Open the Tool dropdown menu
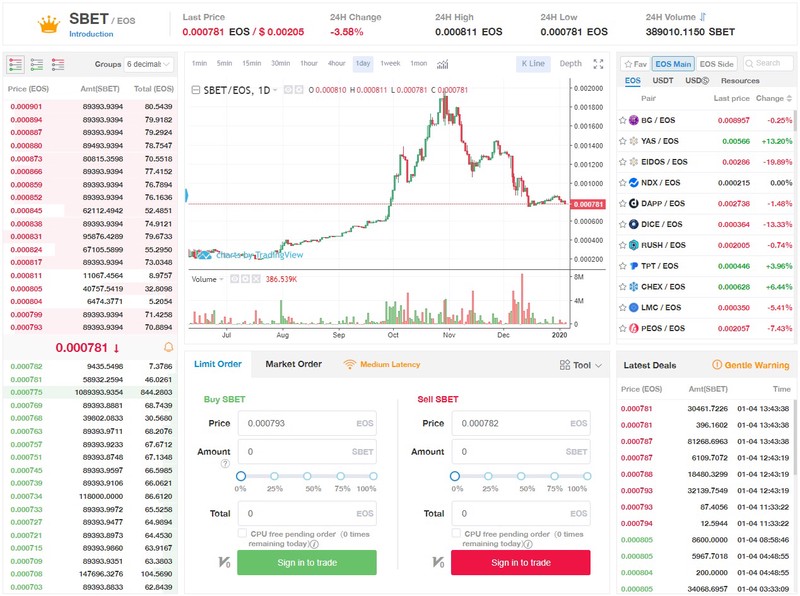Screen dimensions: 800x596 coord(581,365)
